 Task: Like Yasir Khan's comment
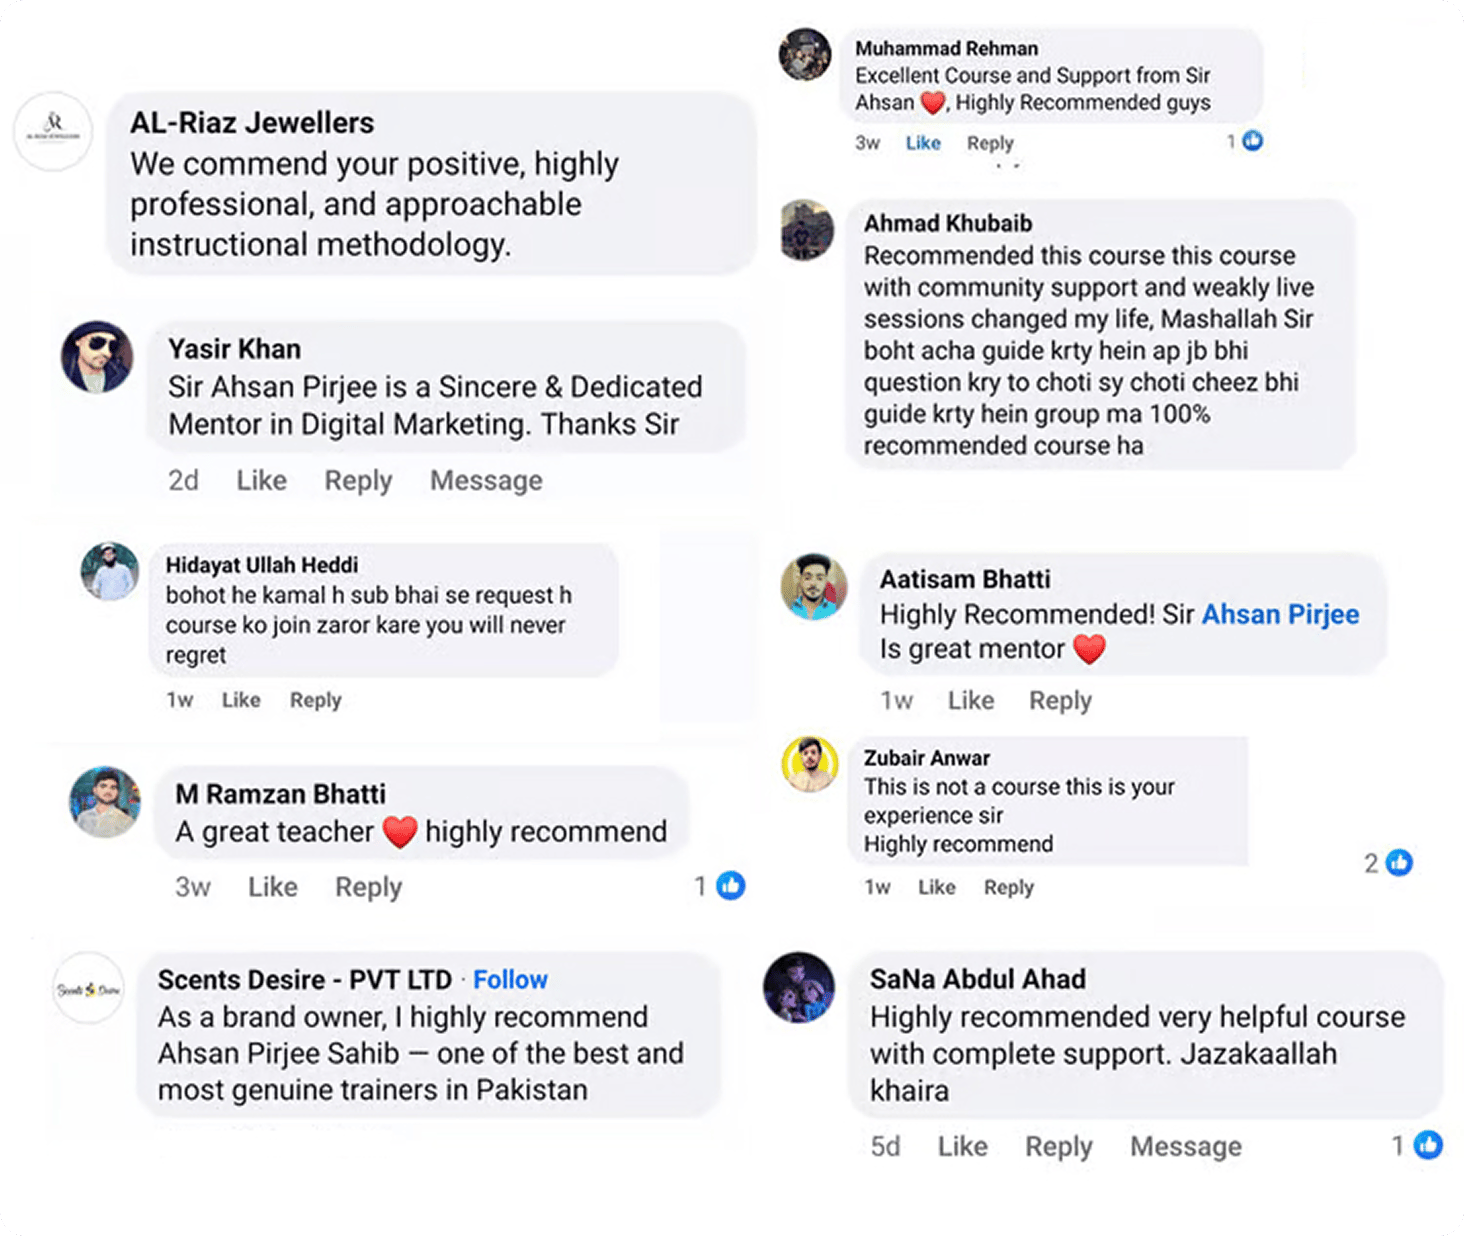click(x=261, y=481)
